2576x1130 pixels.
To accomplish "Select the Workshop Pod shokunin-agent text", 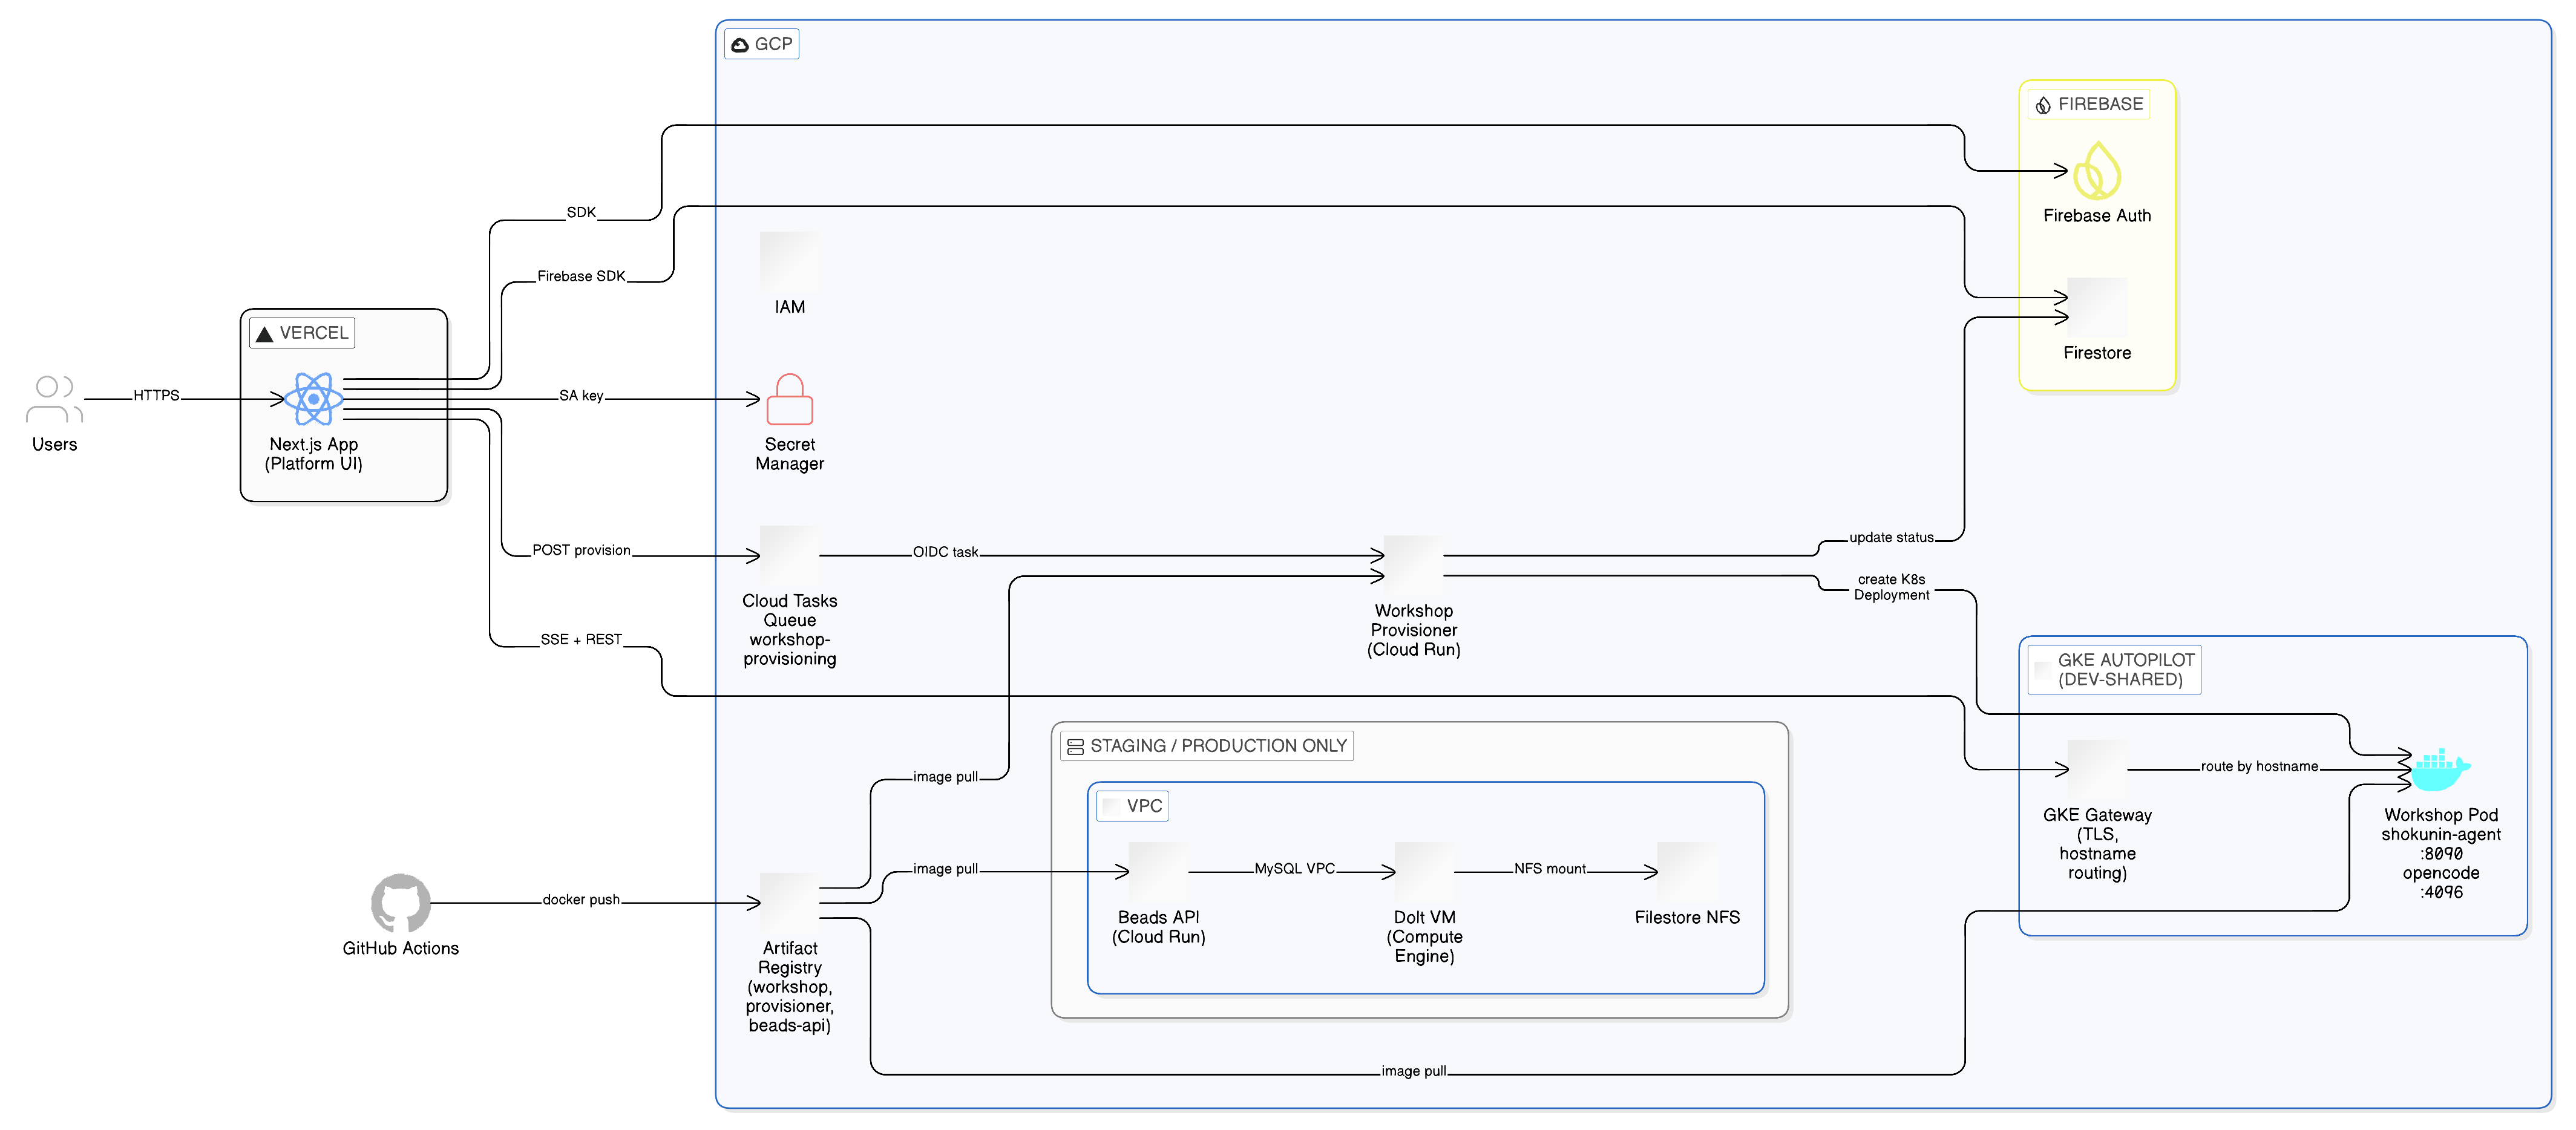I will [2440, 853].
